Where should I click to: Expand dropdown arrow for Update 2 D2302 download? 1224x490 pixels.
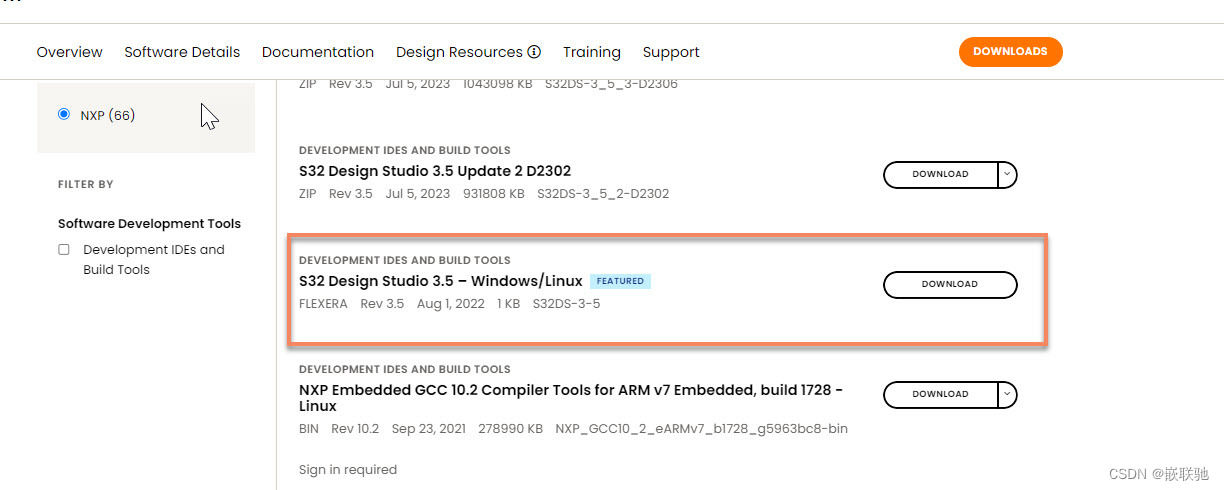pos(1007,174)
